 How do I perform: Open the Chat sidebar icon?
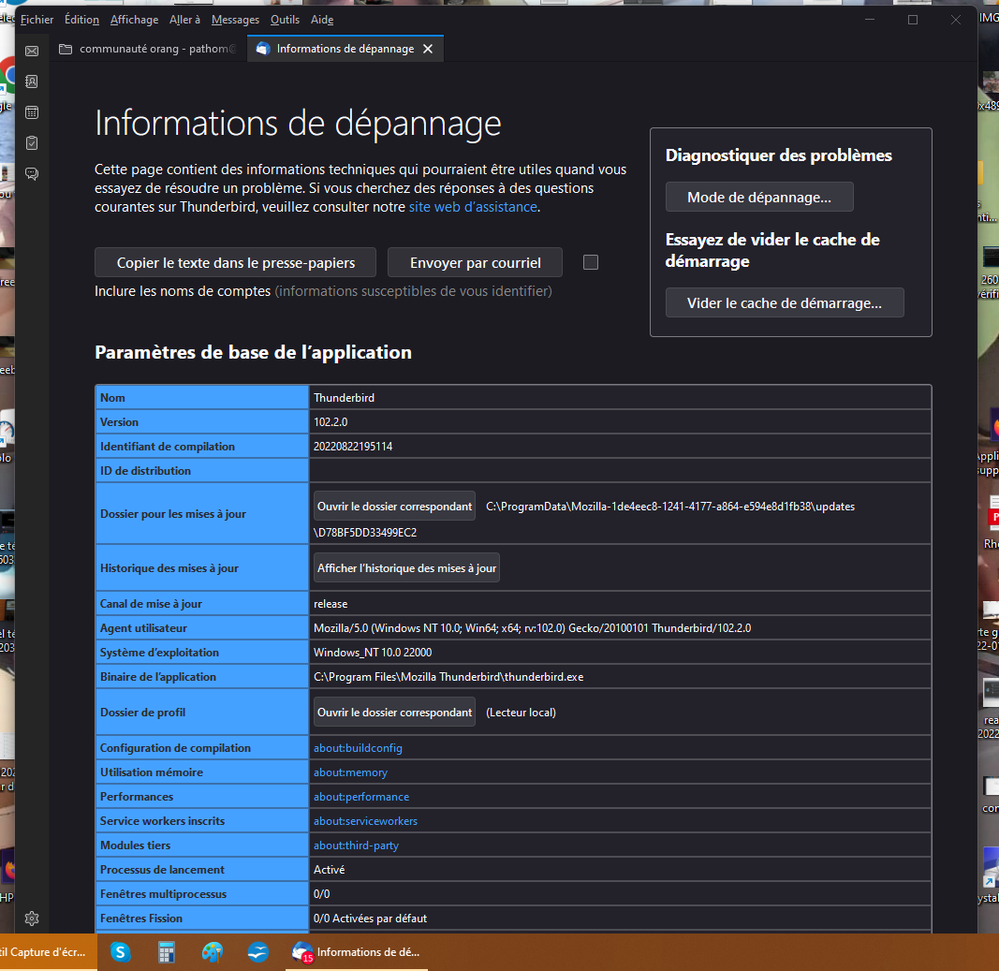tap(31, 174)
